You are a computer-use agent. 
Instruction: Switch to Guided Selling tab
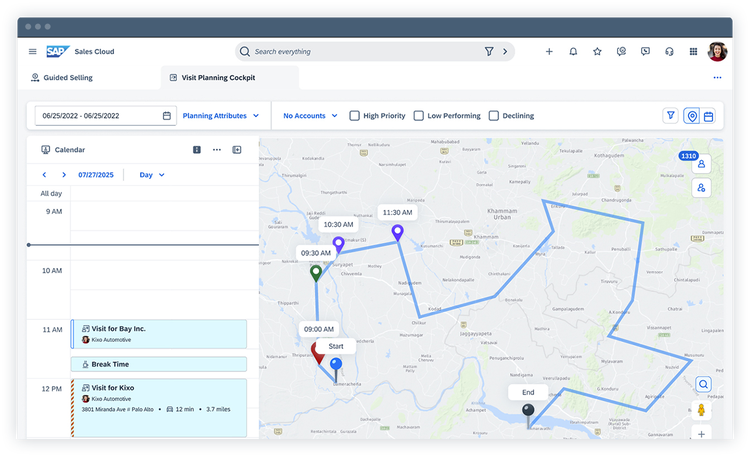[x=62, y=78]
